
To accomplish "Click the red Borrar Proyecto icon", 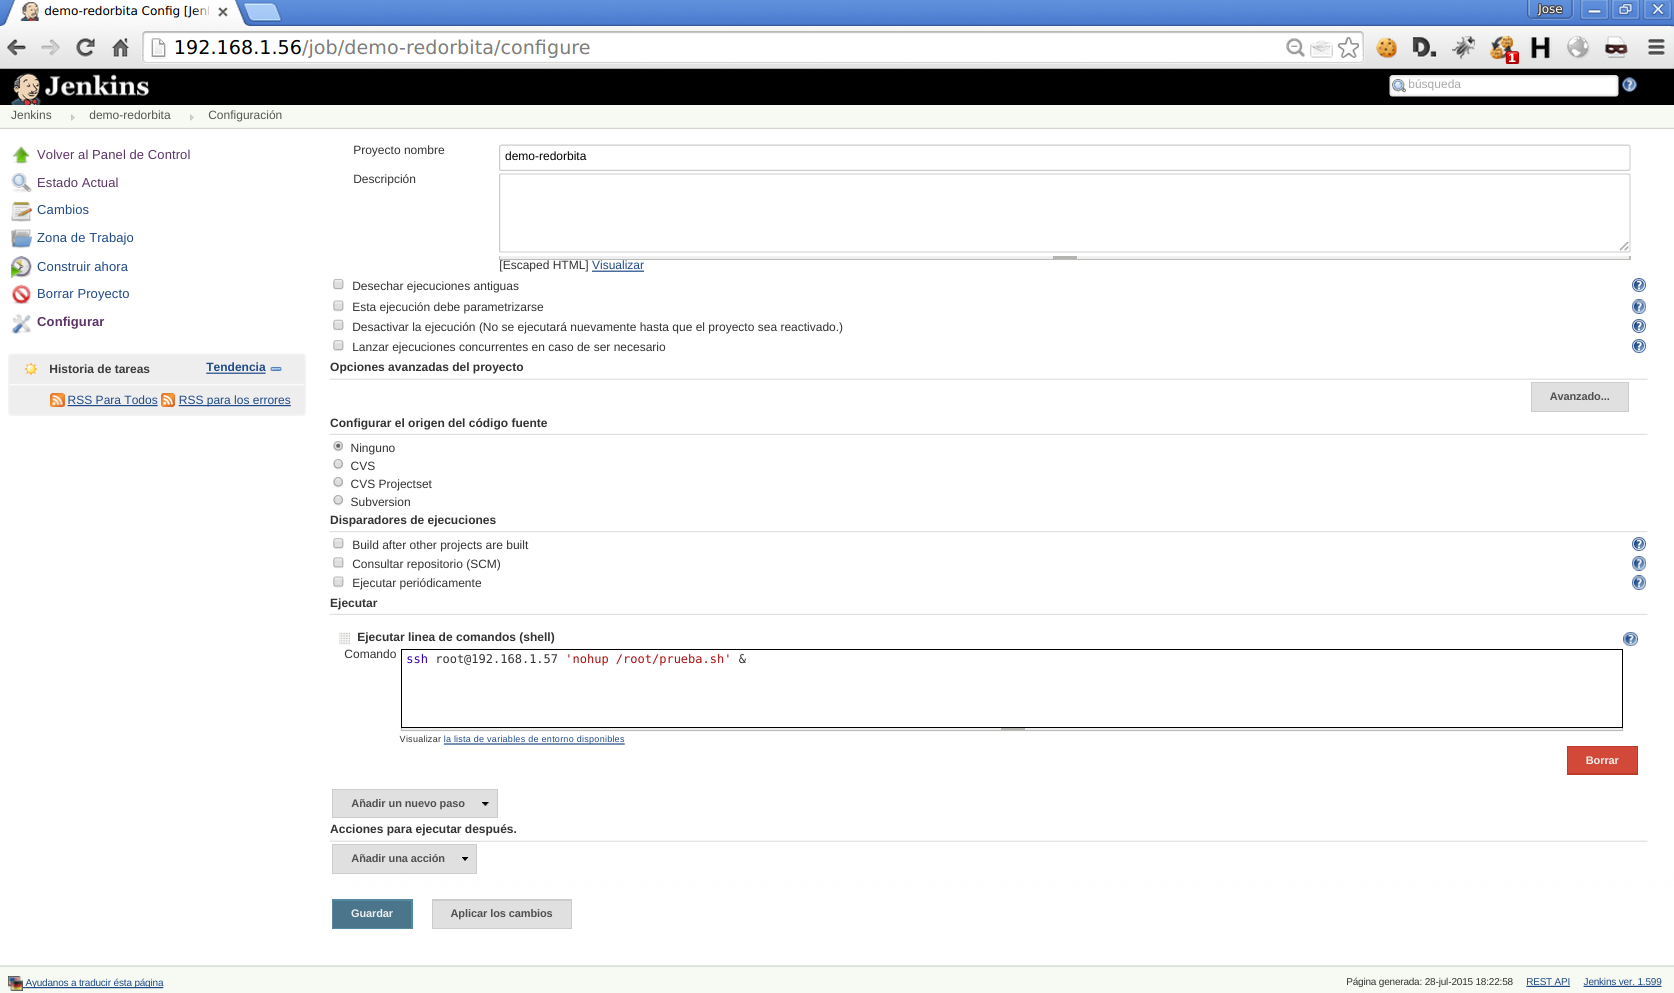I will click(21, 294).
